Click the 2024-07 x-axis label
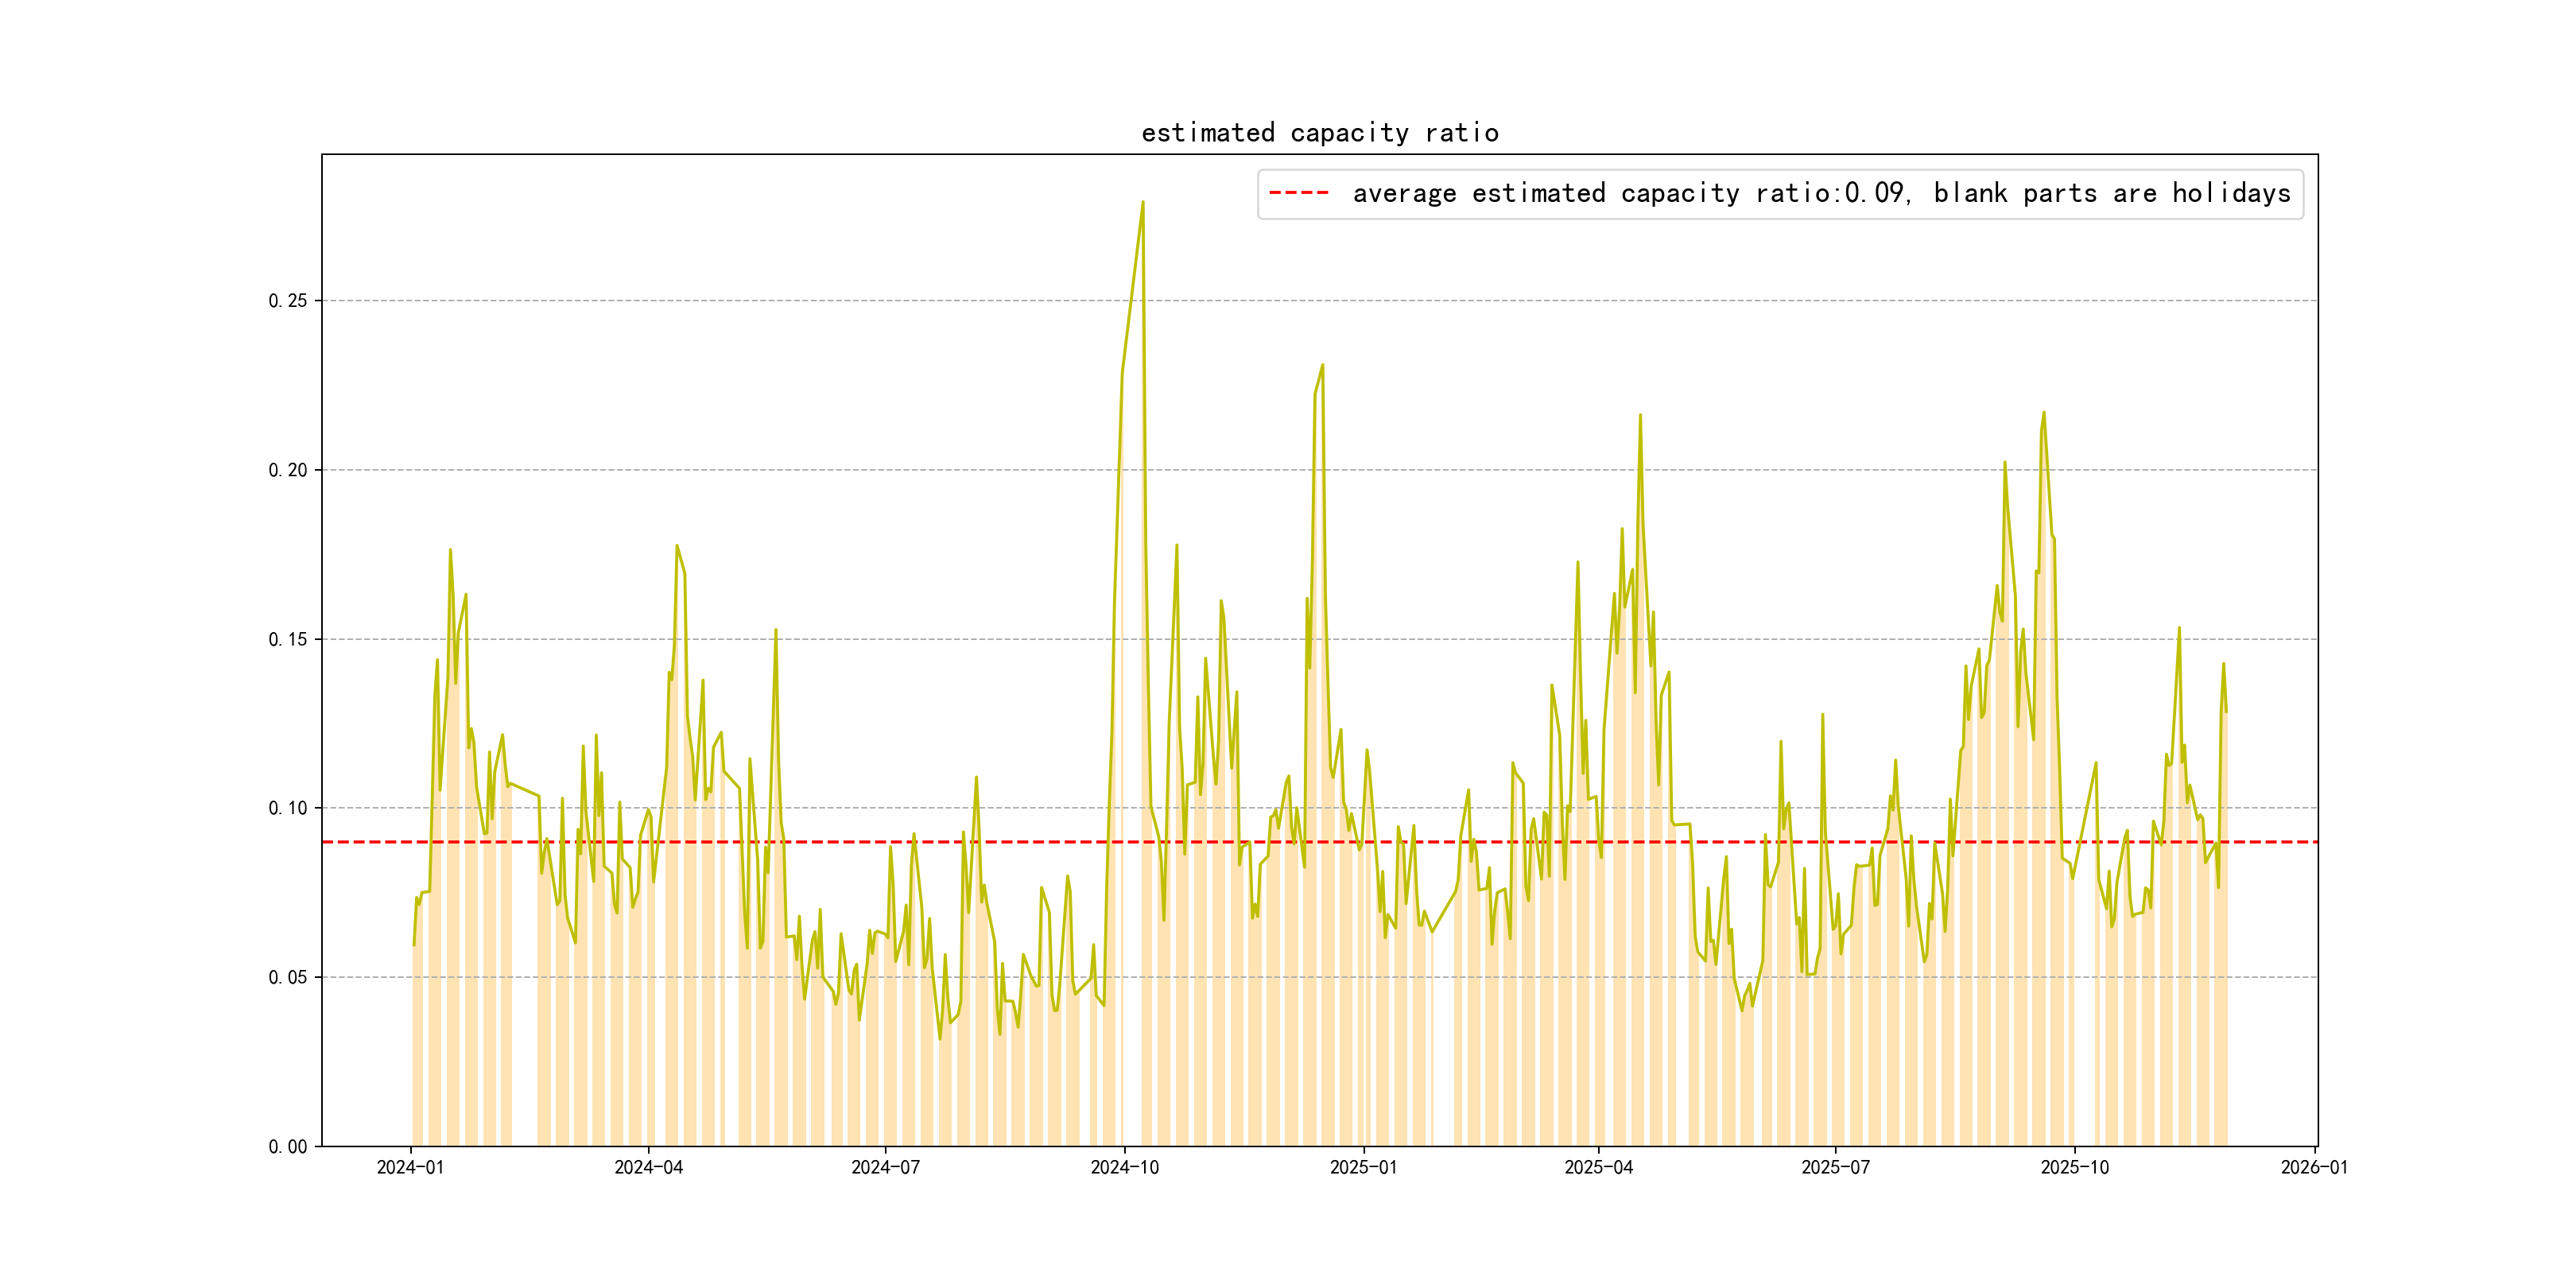Screen dimensions: 2576x1288 pos(885,1167)
